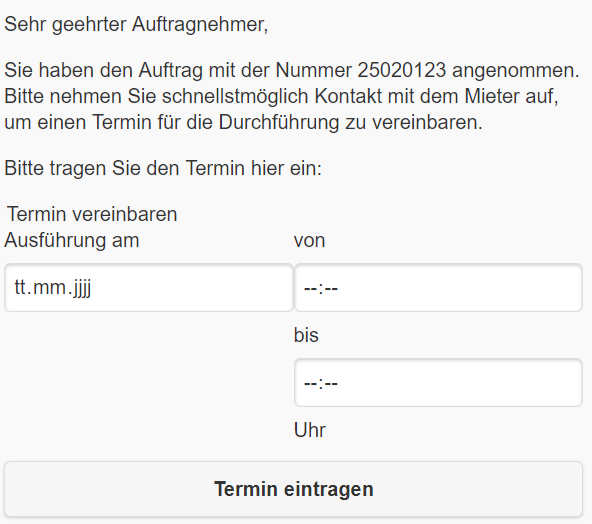The height and width of the screenshot is (524, 592).
Task: Select minutes portion of the bis time
Action: [331, 384]
